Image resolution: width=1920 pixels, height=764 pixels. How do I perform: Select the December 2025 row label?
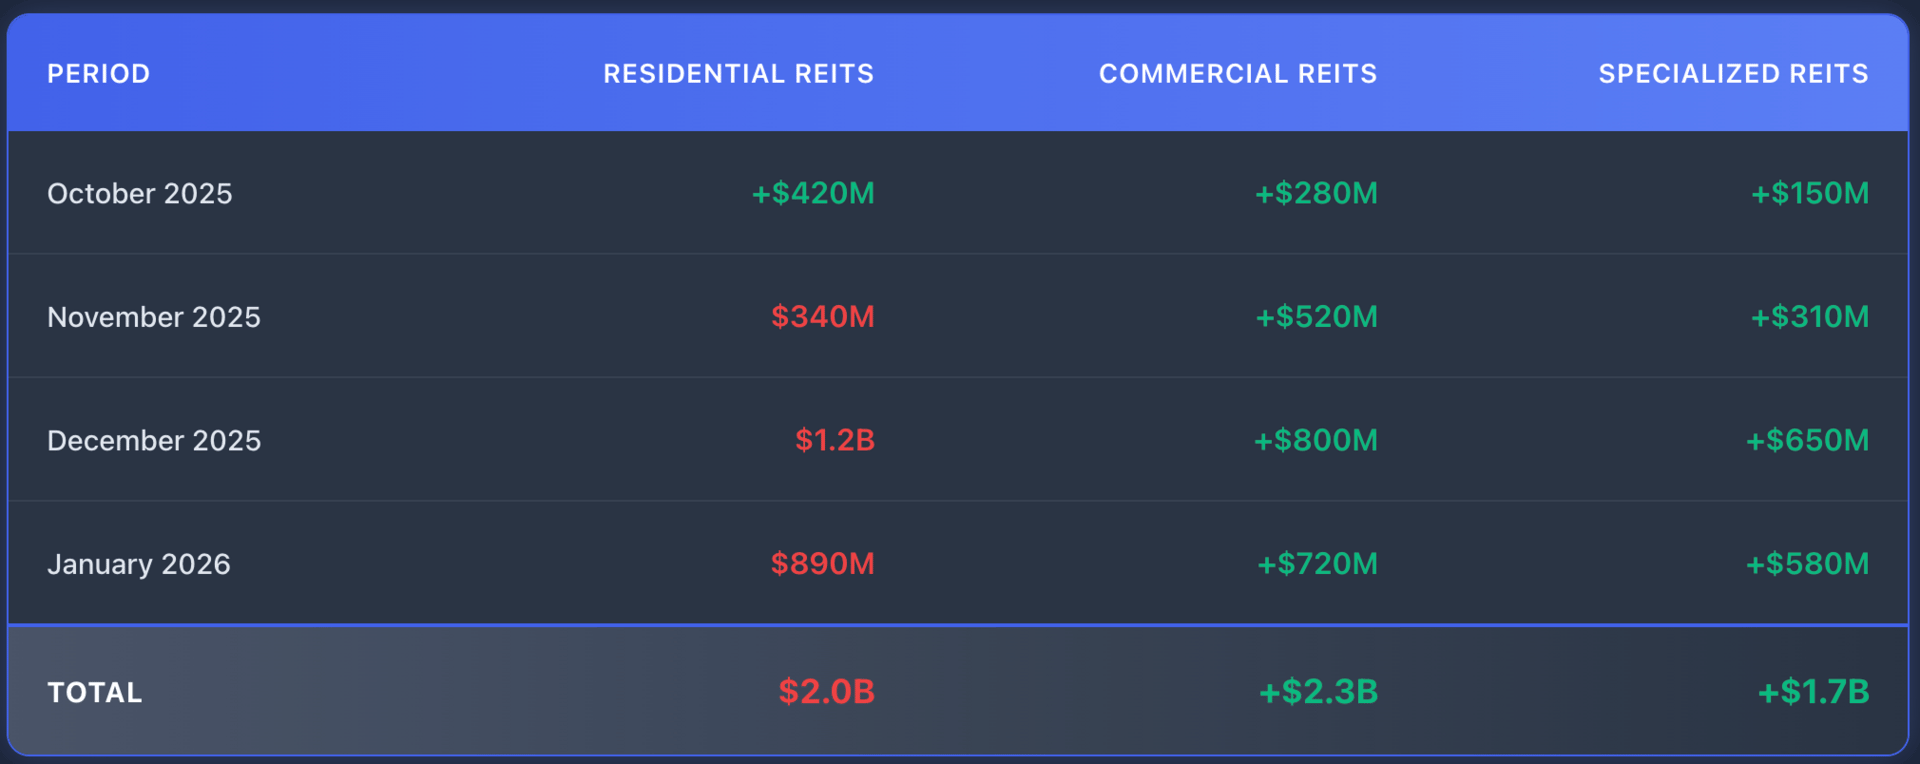(153, 441)
